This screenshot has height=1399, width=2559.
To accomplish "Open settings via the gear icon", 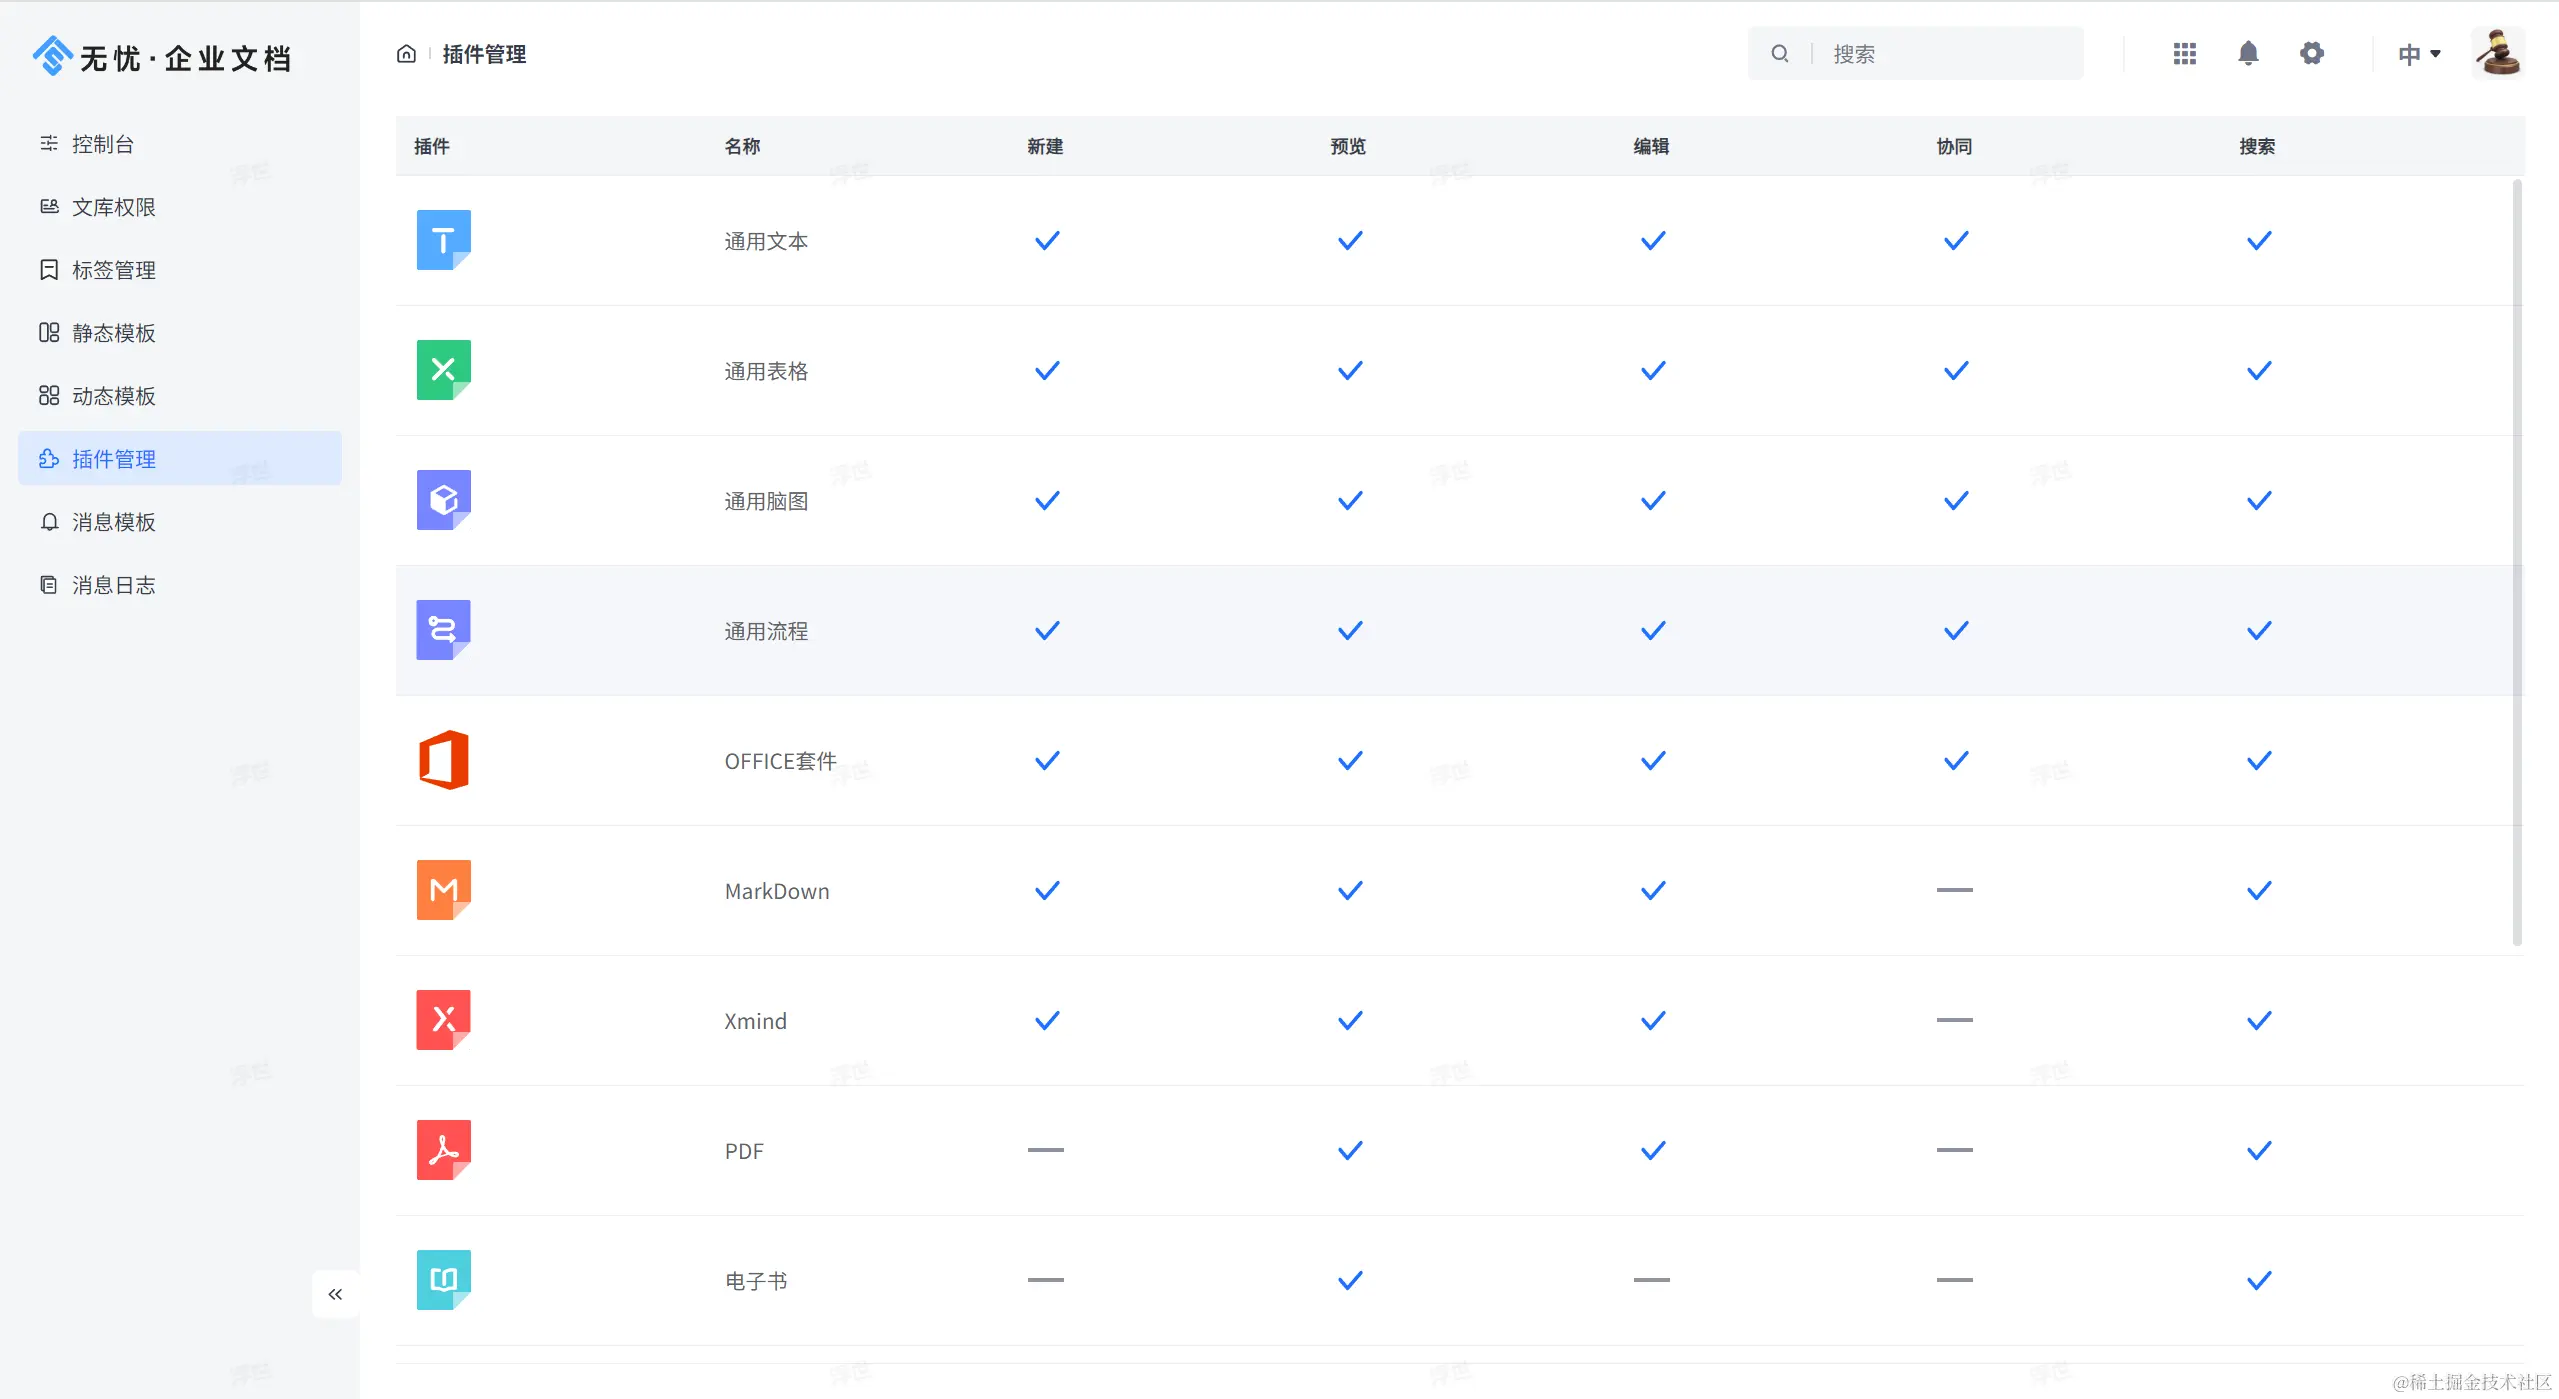I will coord(2311,54).
